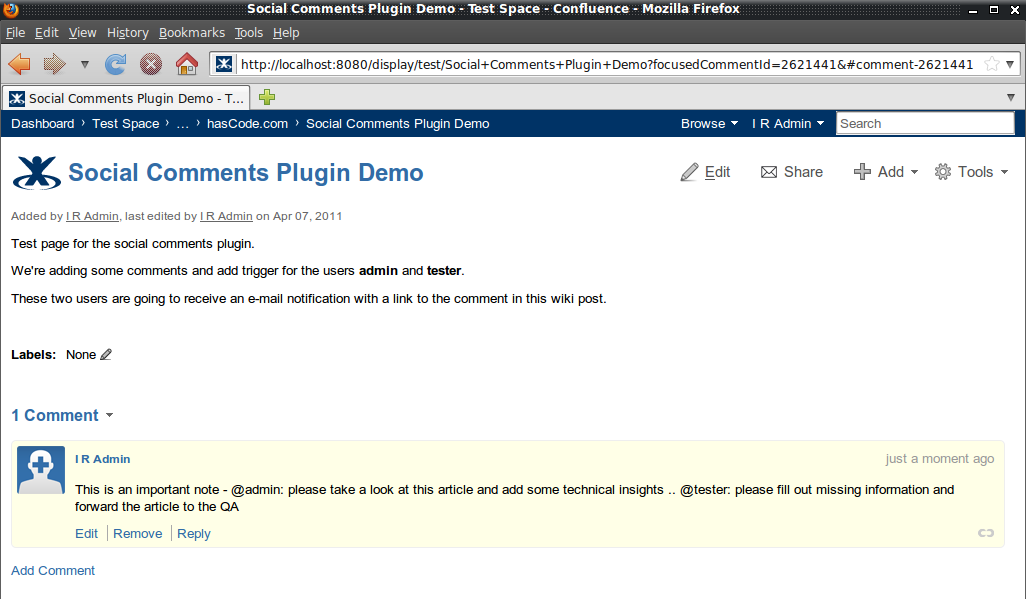Open a new tab with the plus icon
This screenshot has width=1026, height=599.
[266, 99]
